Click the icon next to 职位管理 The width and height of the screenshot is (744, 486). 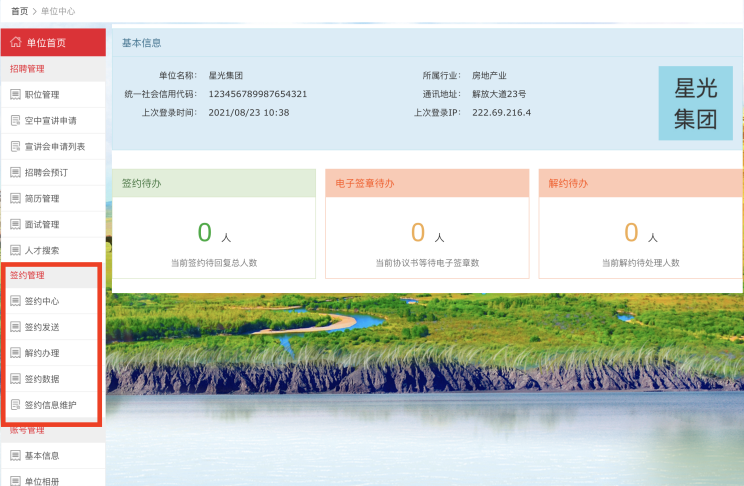[x=15, y=95]
